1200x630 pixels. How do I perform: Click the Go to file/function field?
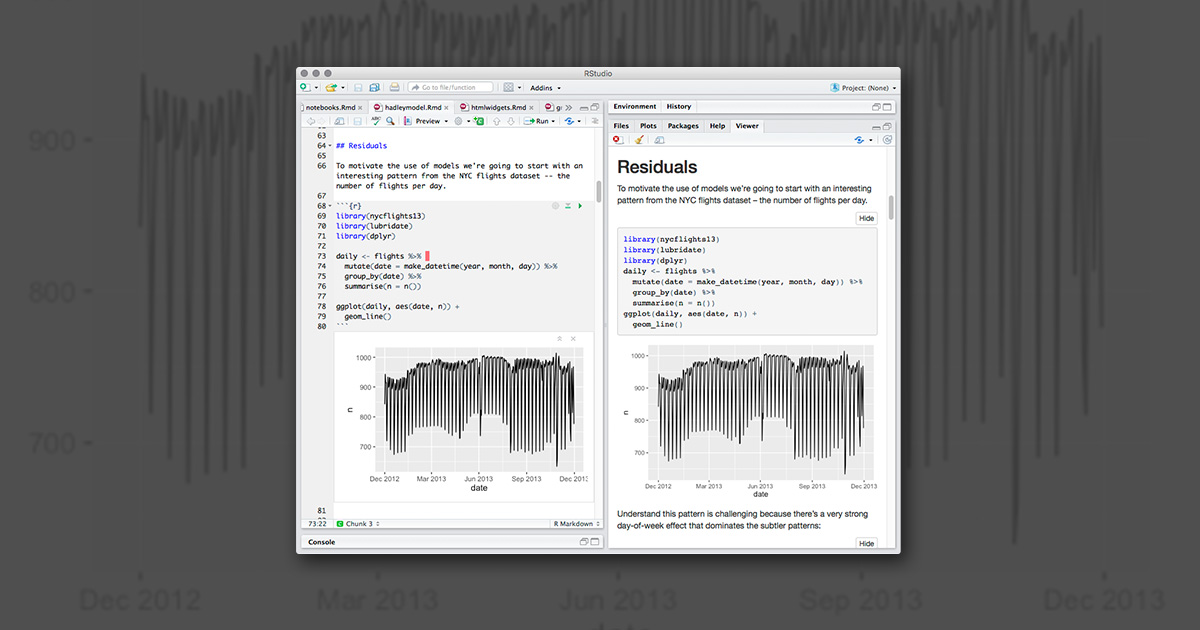click(x=450, y=88)
